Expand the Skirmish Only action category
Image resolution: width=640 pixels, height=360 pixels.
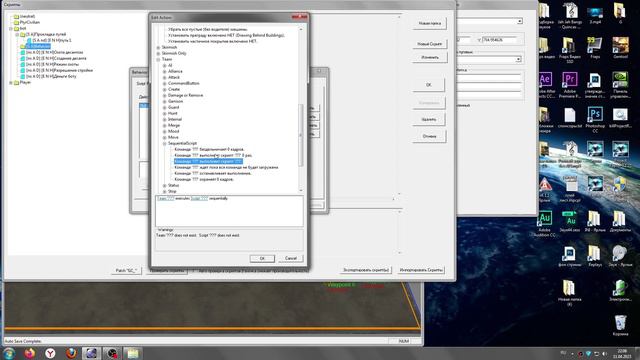coord(158,53)
